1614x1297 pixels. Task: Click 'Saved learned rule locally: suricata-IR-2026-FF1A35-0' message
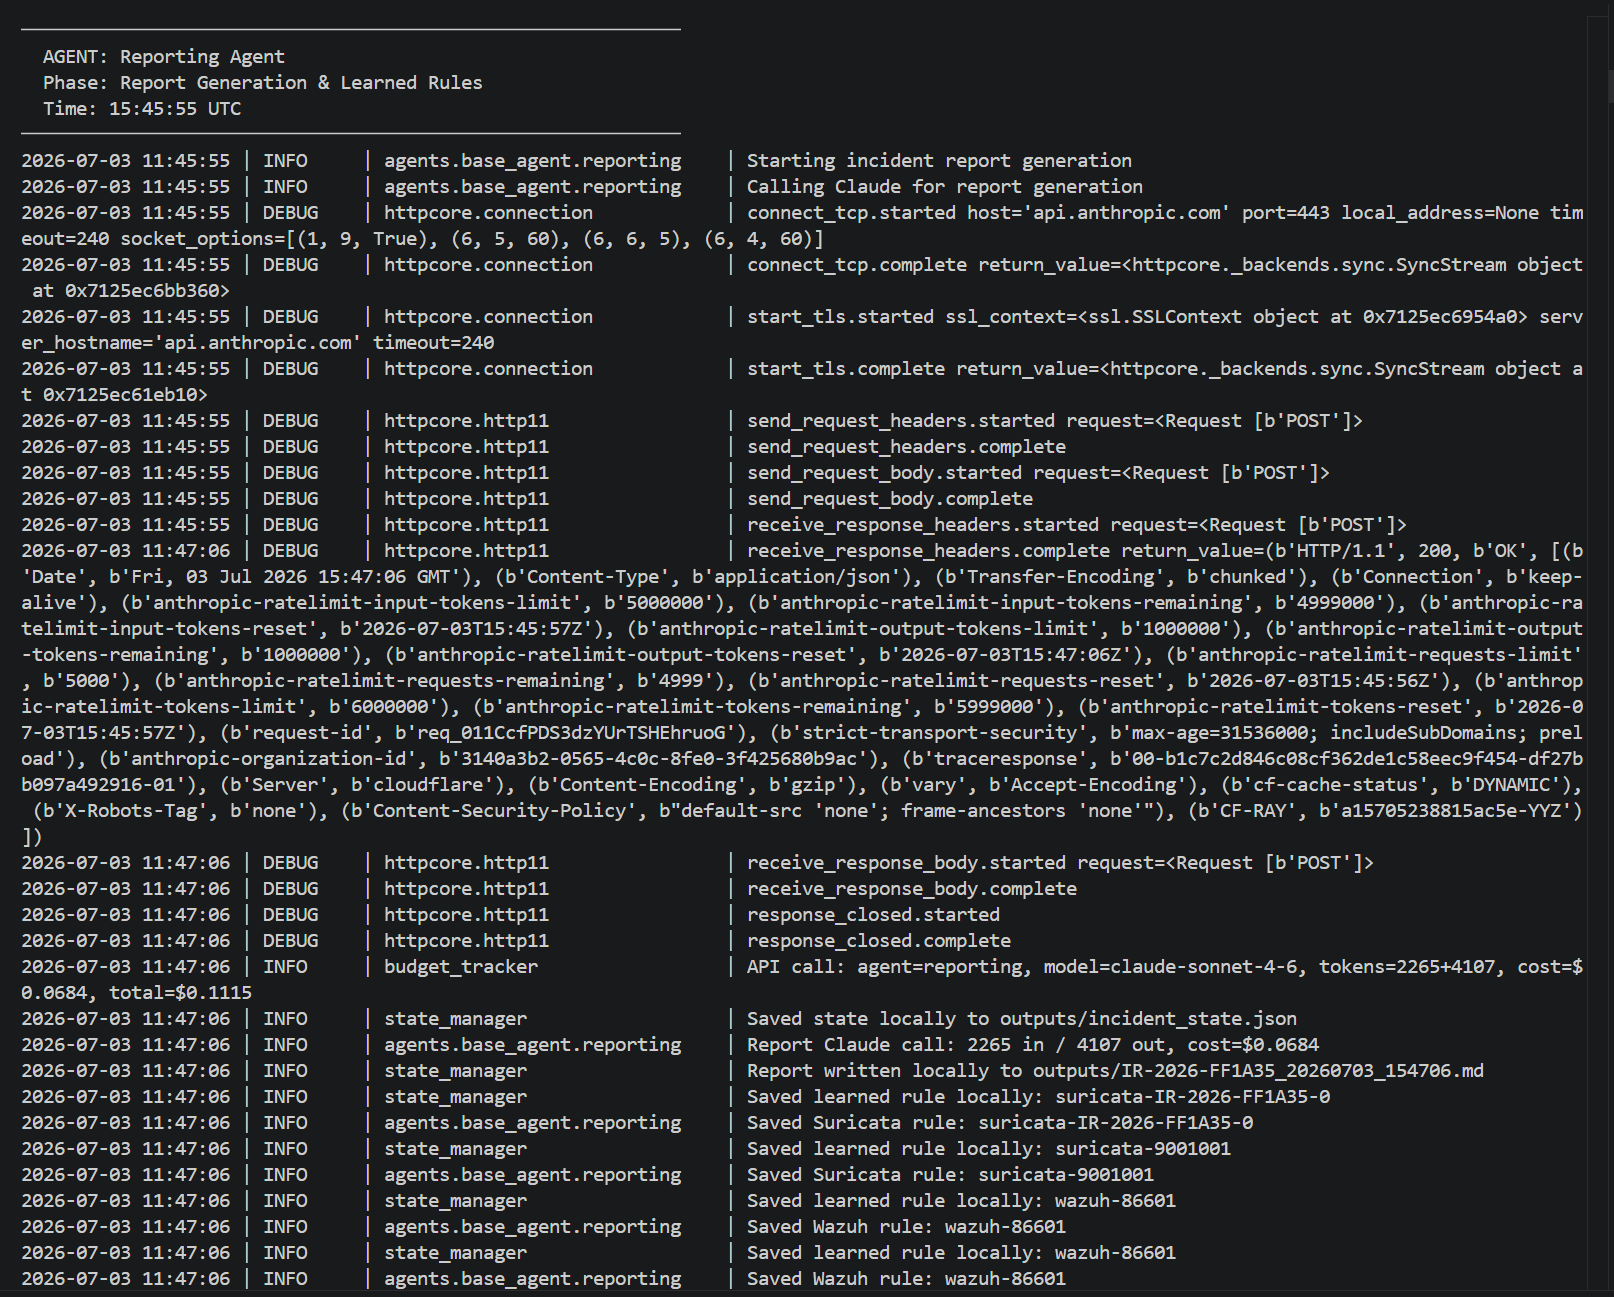click(x=1039, y=1097)
